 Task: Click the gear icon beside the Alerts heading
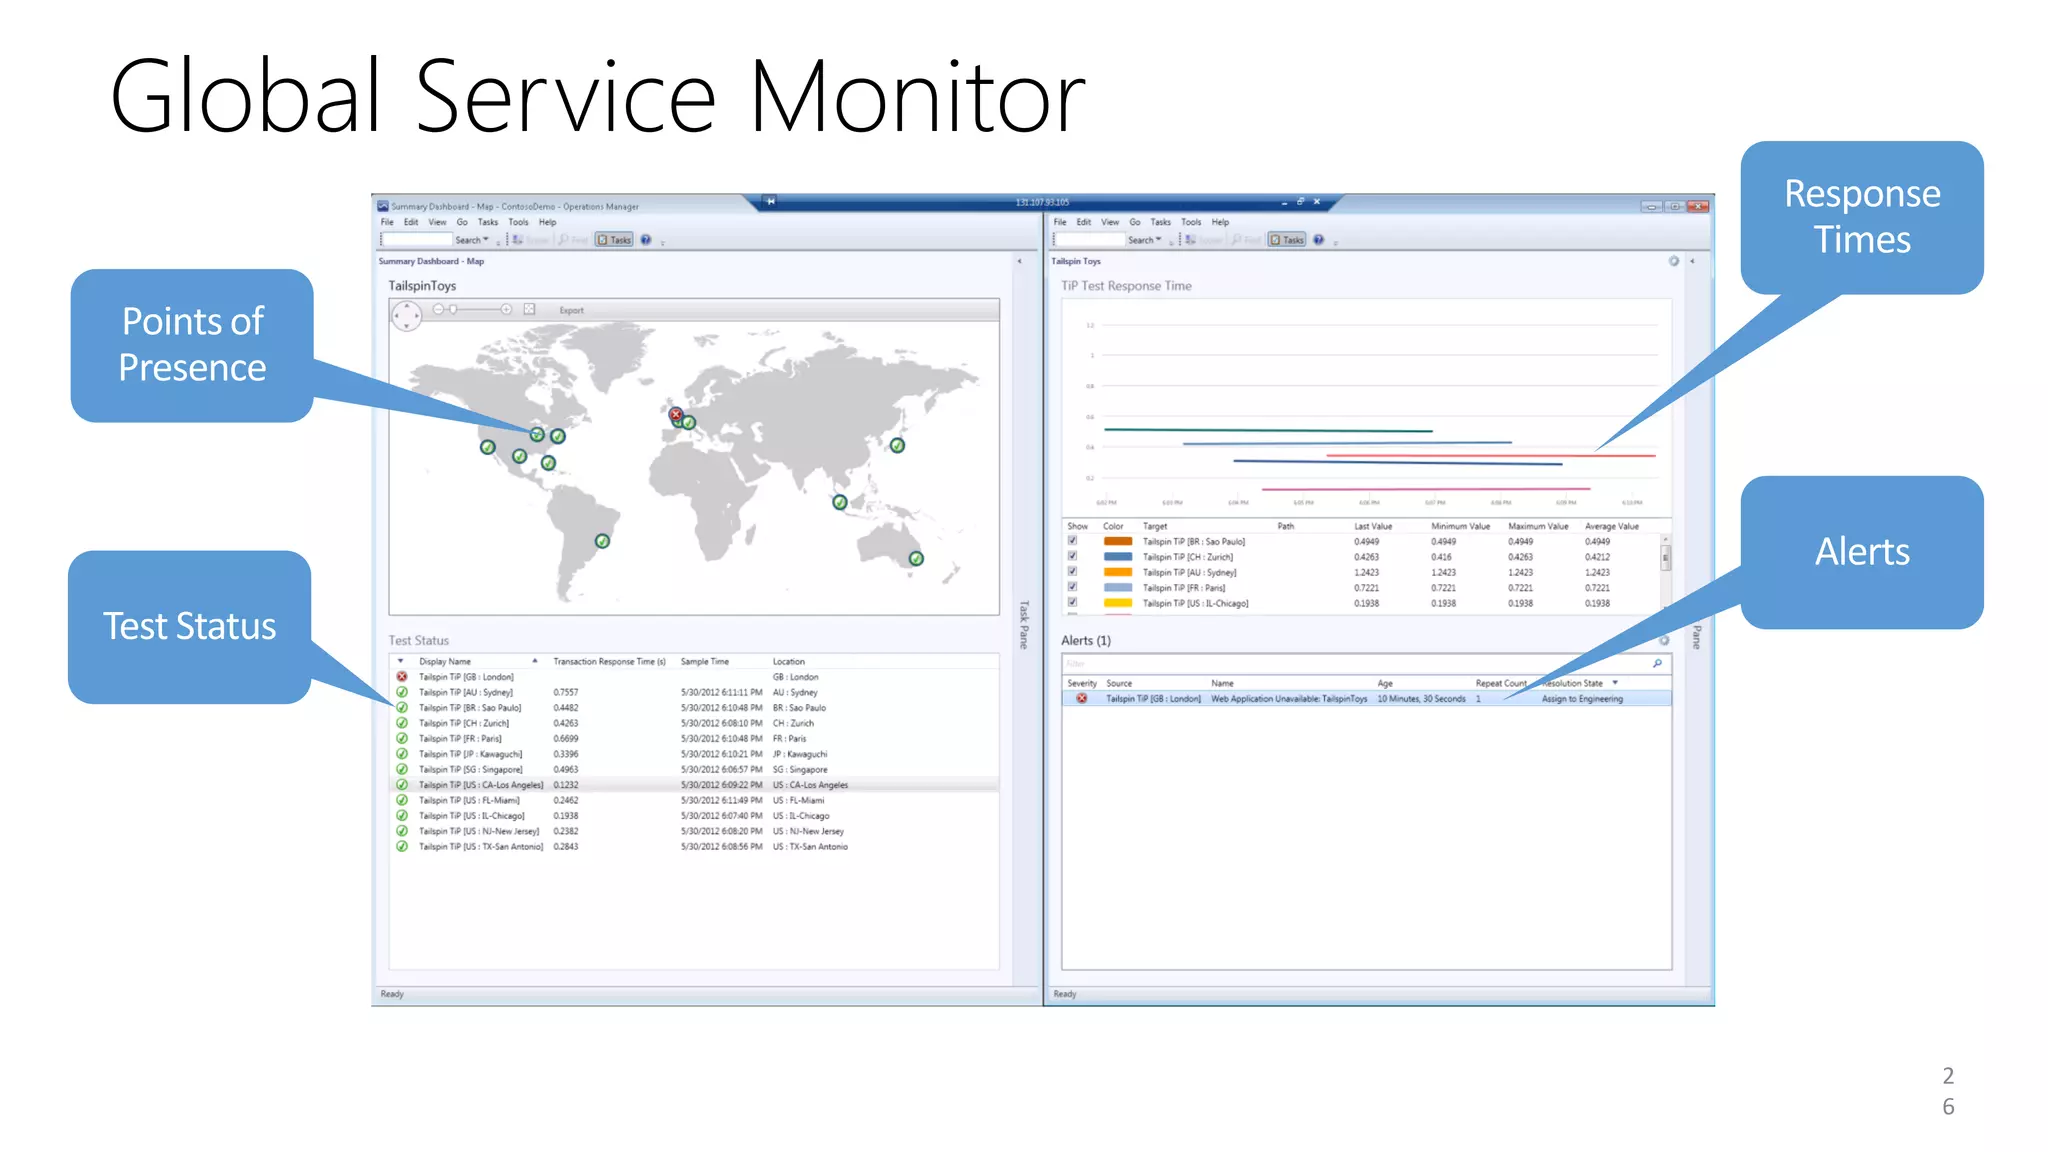[1664, 640]
